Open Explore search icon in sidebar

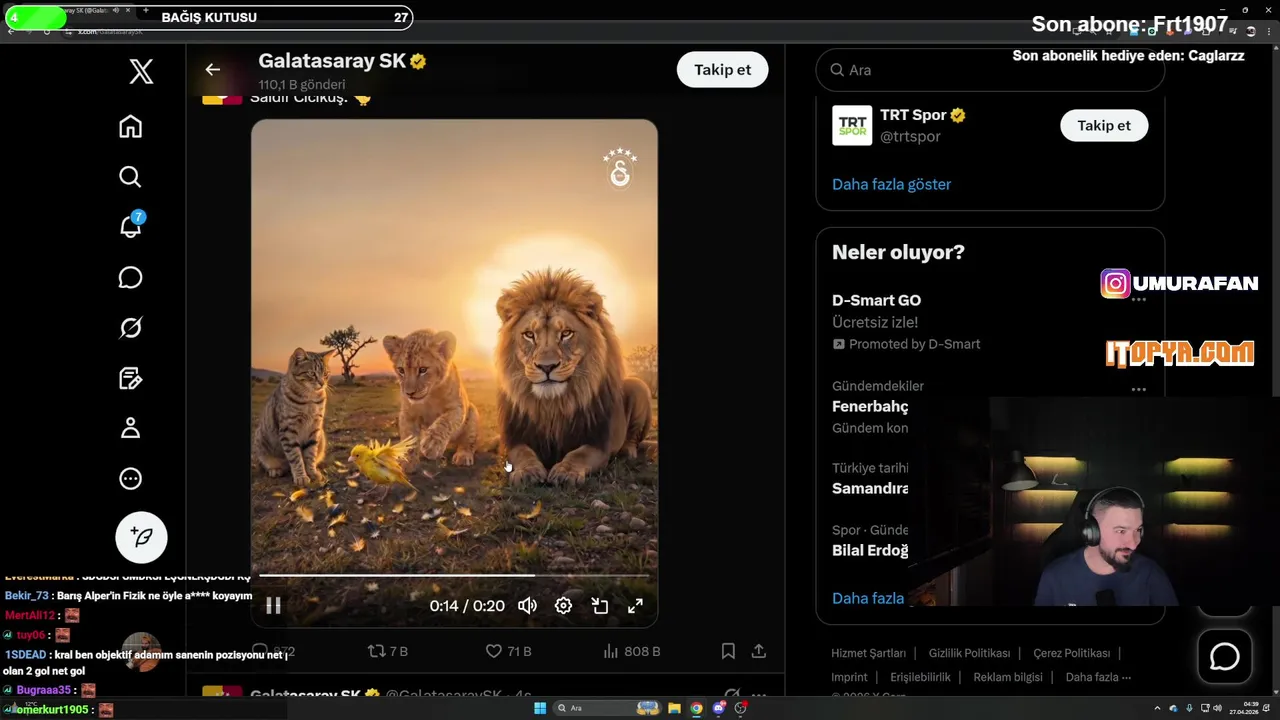pyautogui.click(x=130, y=177)
